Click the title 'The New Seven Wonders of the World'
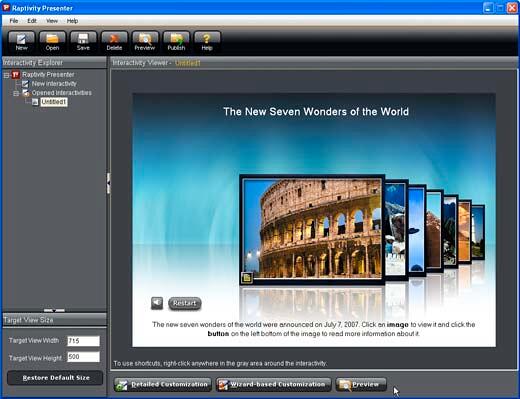The width and height of the screenshot is (520, 399). click(x=316, y=112)
